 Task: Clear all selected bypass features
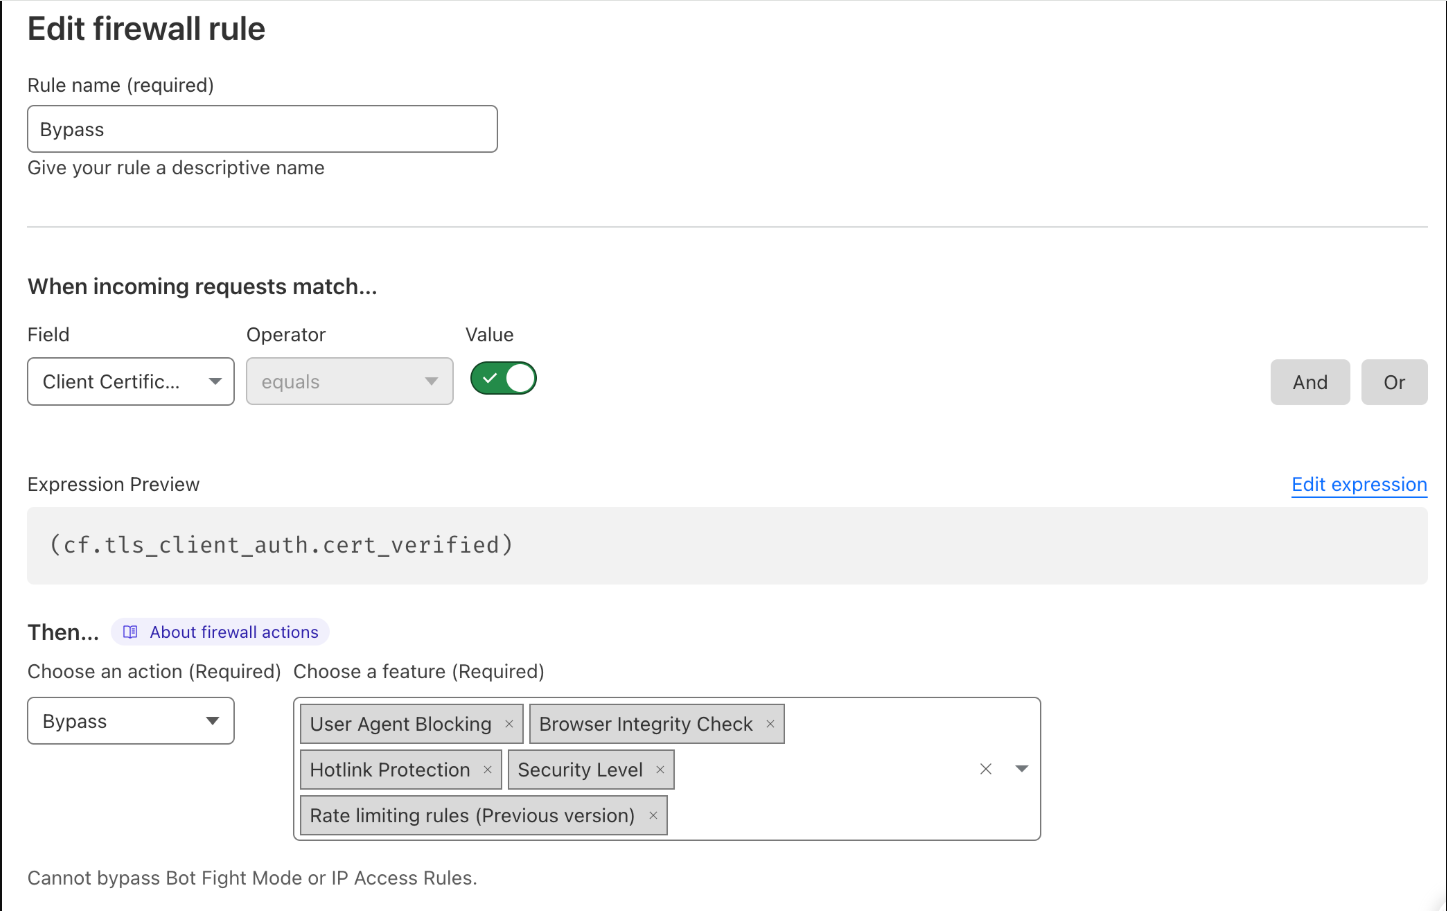pyautogui.click(x=986, y=769)
